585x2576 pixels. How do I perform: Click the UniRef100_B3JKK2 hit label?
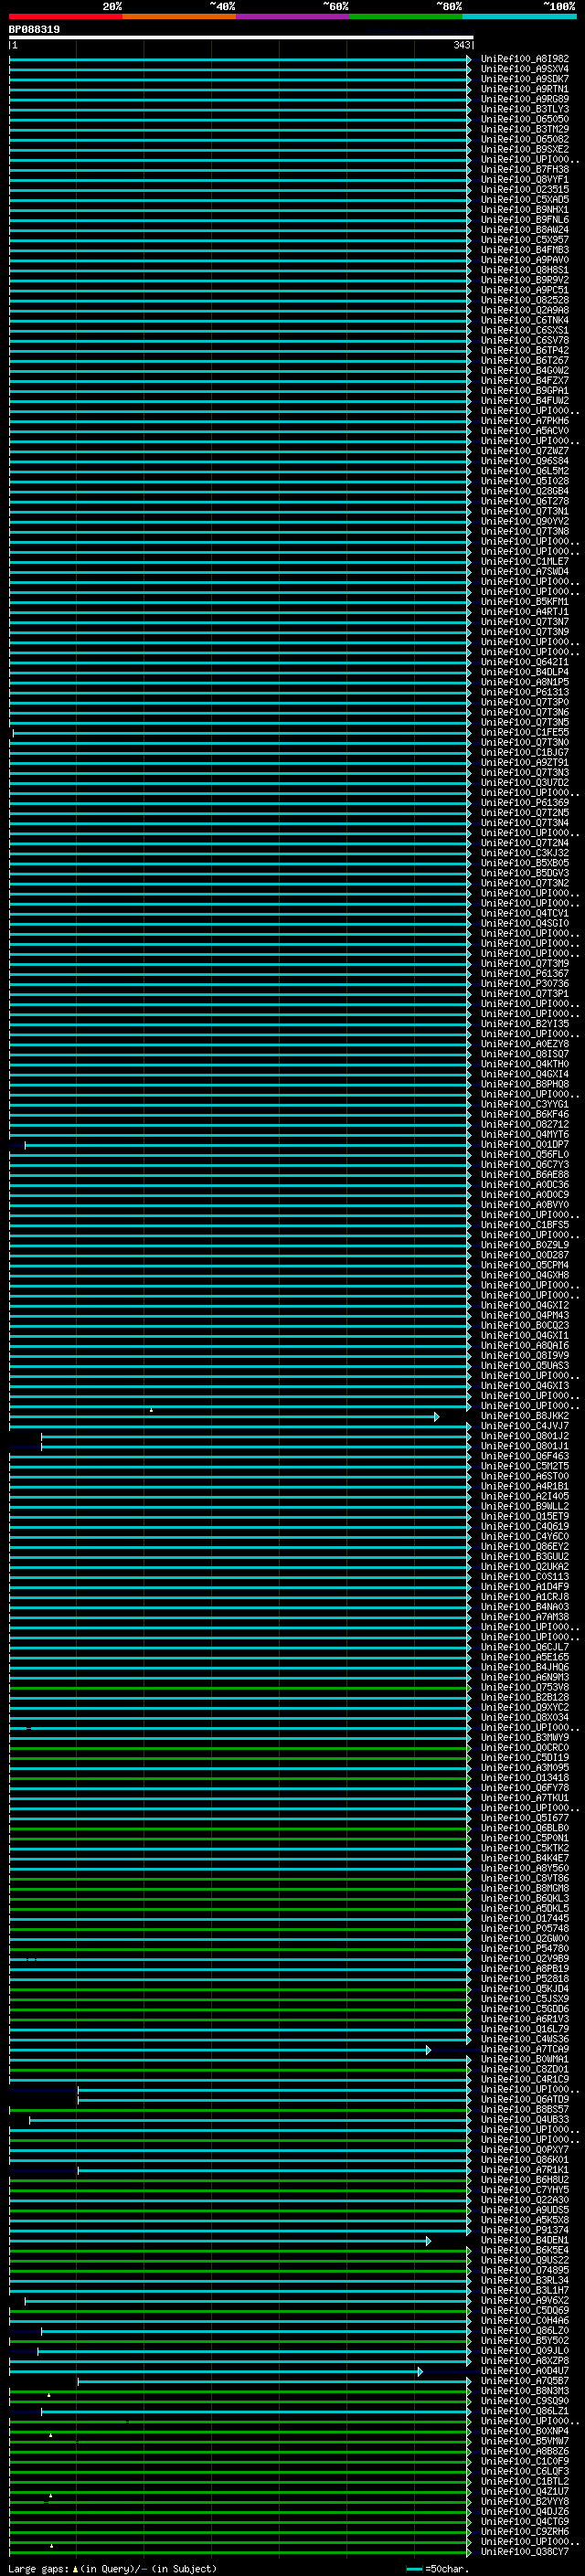pyautogui.click(x=524, y=1416)
